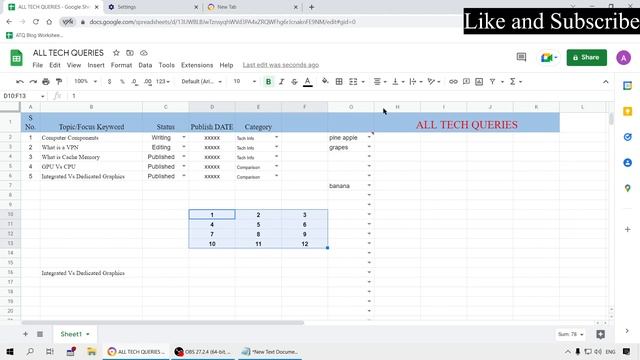This screenshot has width=640, height=360.
Task: Open text wrapping options
Action: (416, 82)
